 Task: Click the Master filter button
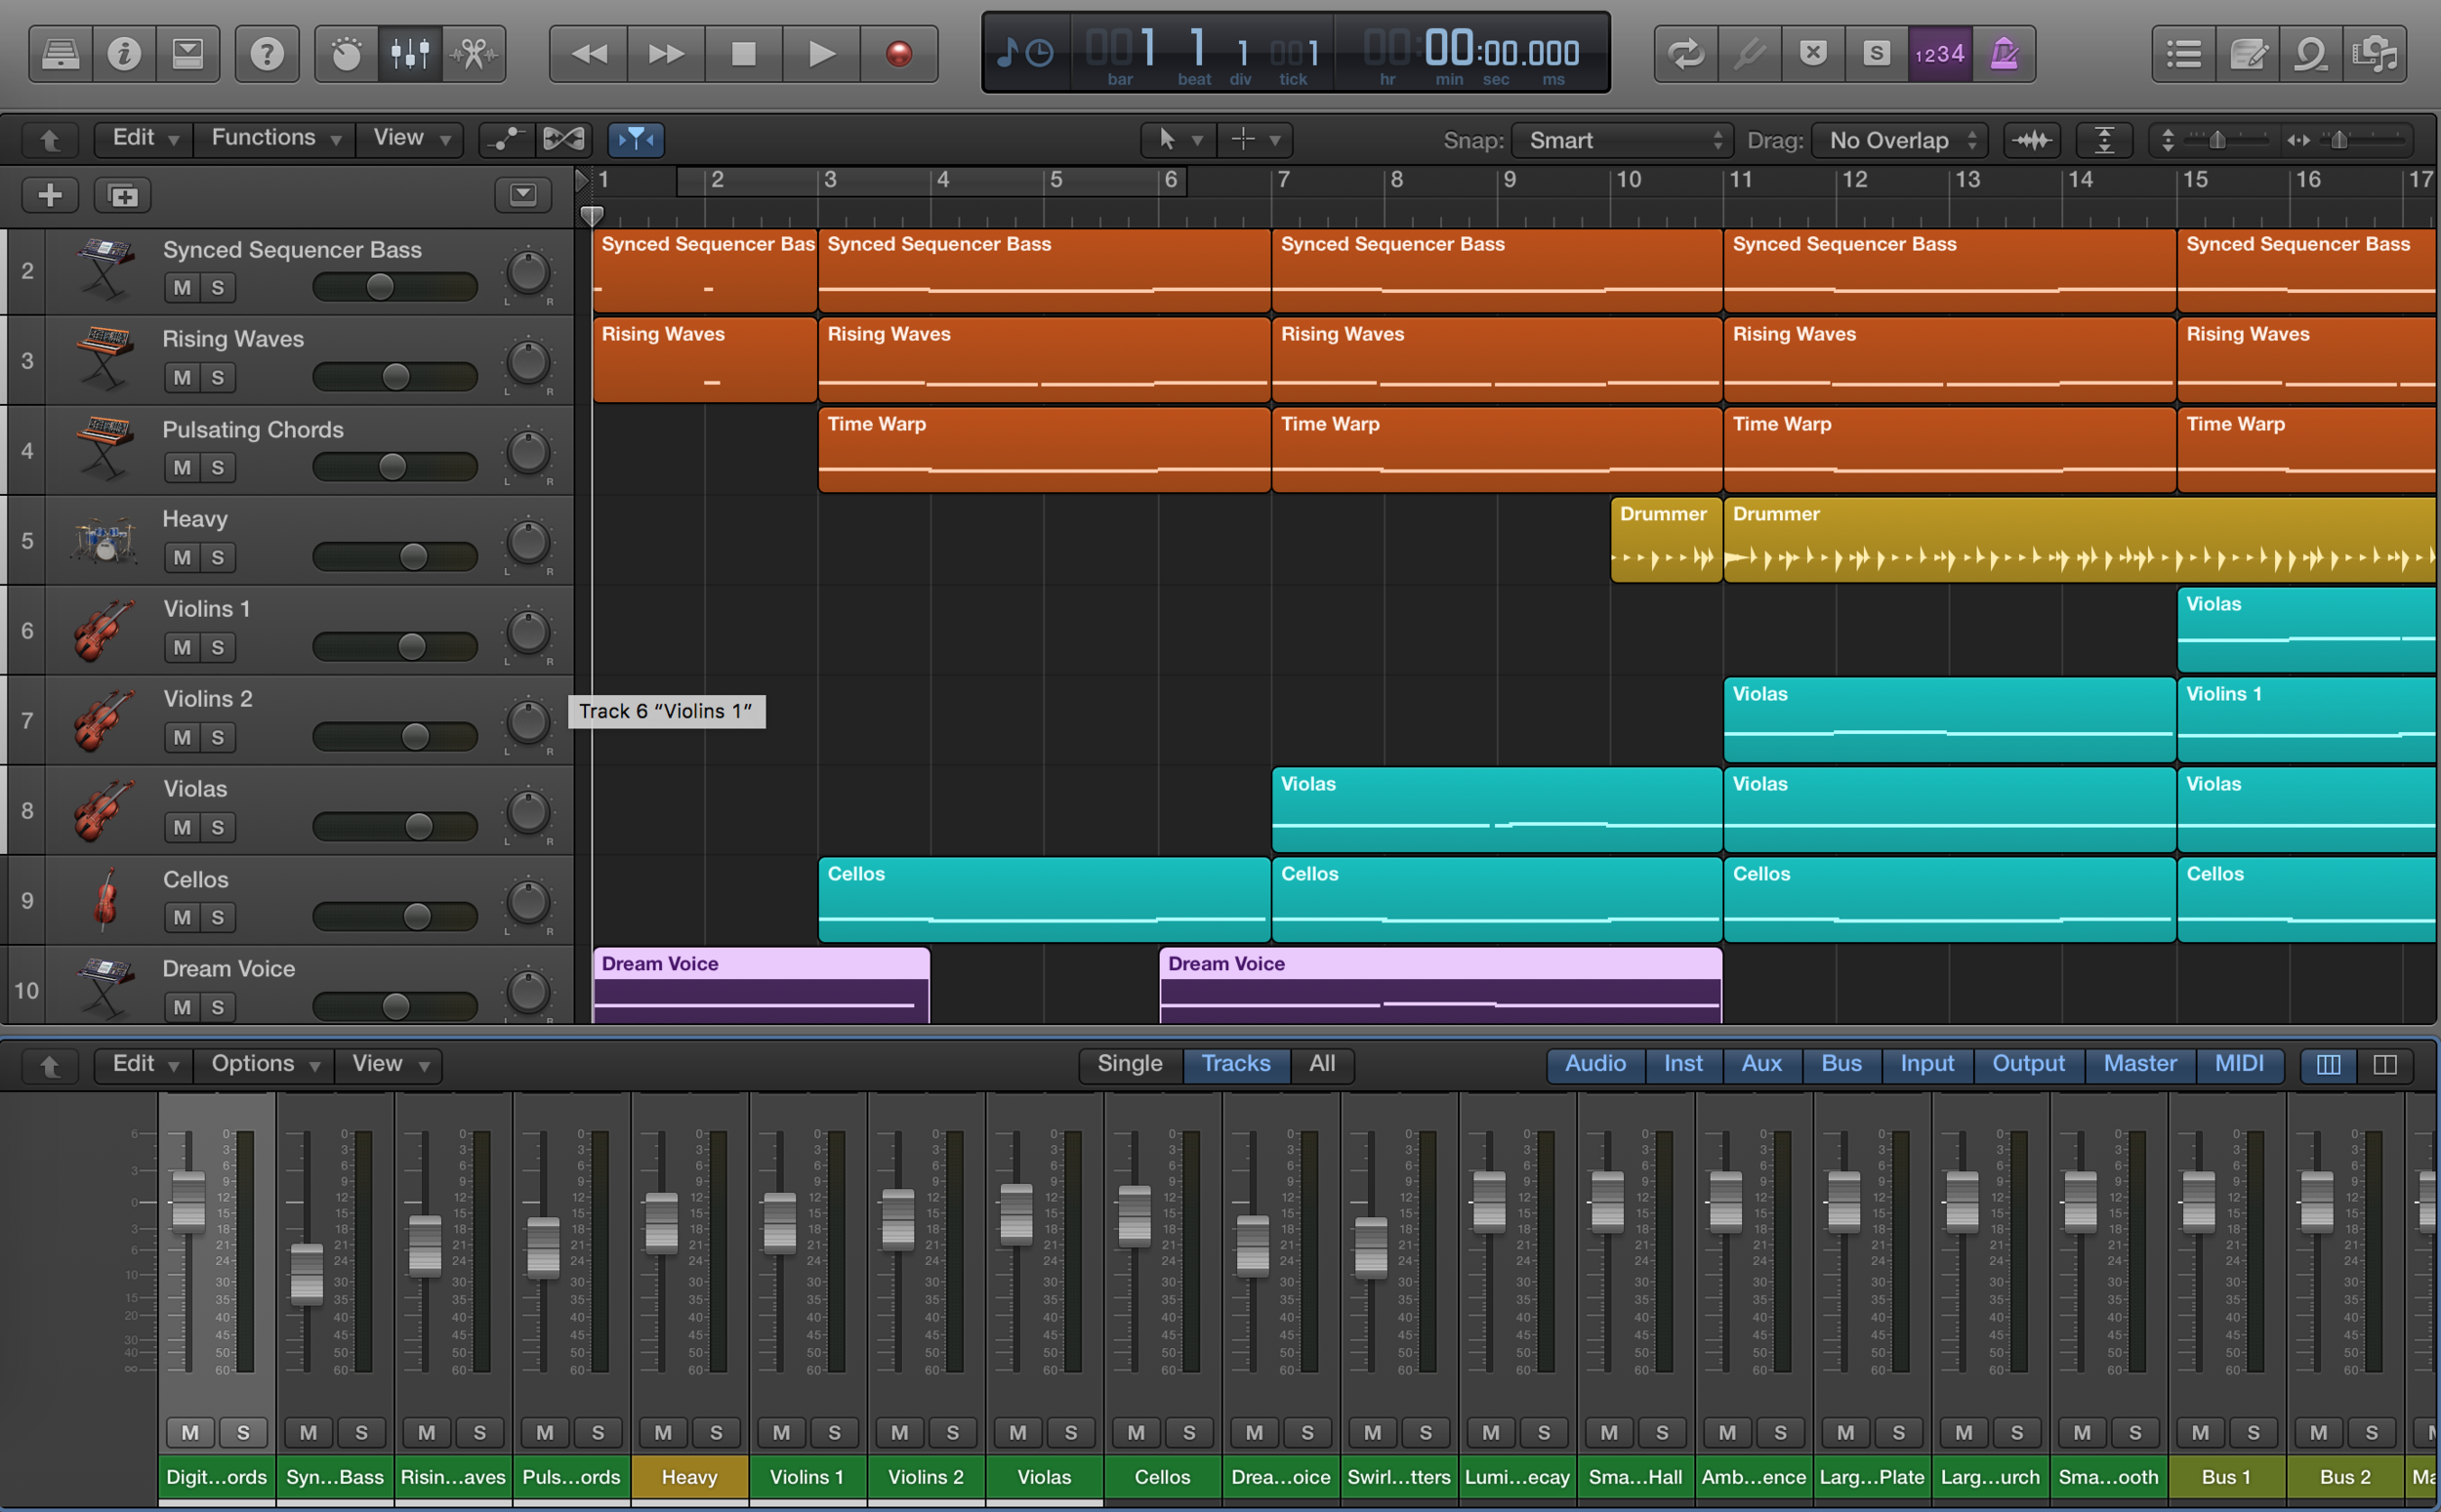click(x=2139, y=1064)
